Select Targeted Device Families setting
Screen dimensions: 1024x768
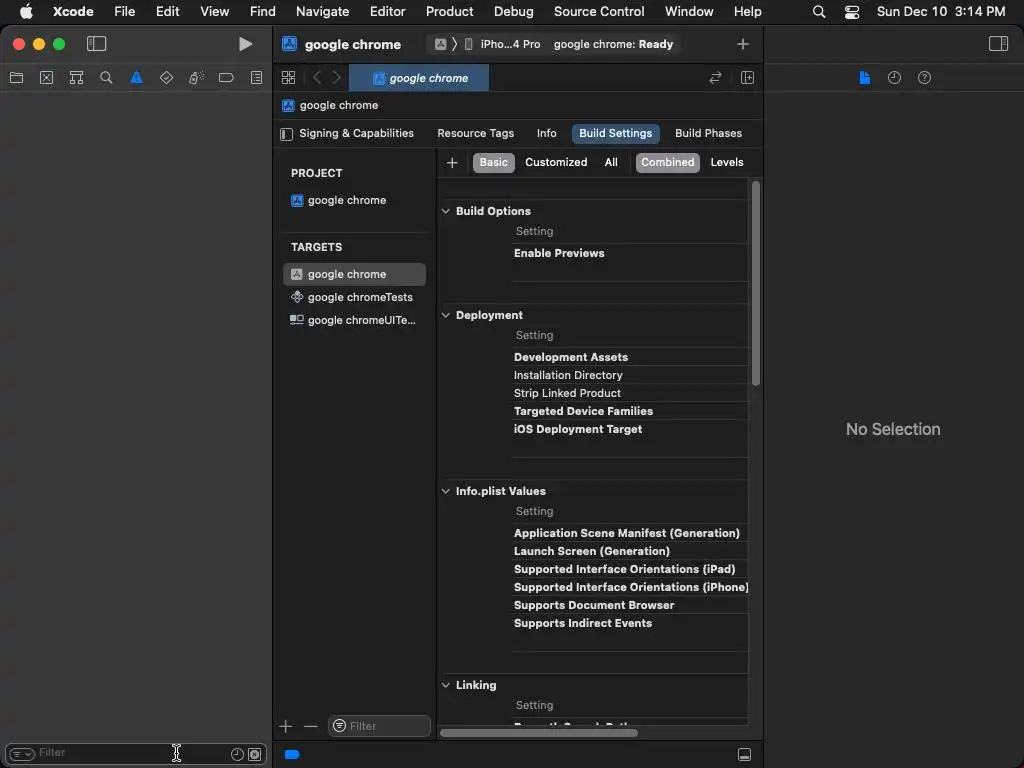583,411
